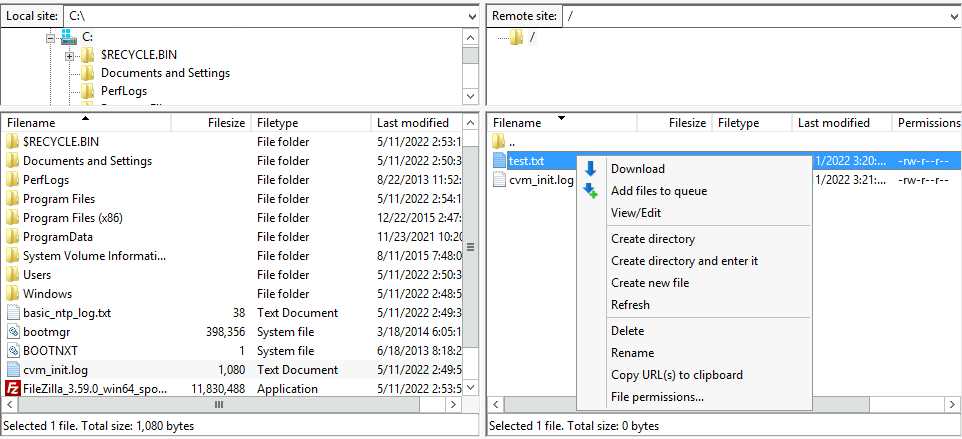Click the Program Files folder icon
This screenshot has height=439, width=962.
(x=13, y=199)
